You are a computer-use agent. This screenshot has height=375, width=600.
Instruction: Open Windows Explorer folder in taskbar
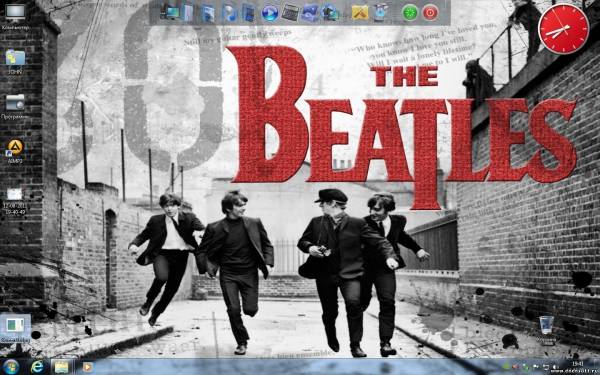[61, 367]
